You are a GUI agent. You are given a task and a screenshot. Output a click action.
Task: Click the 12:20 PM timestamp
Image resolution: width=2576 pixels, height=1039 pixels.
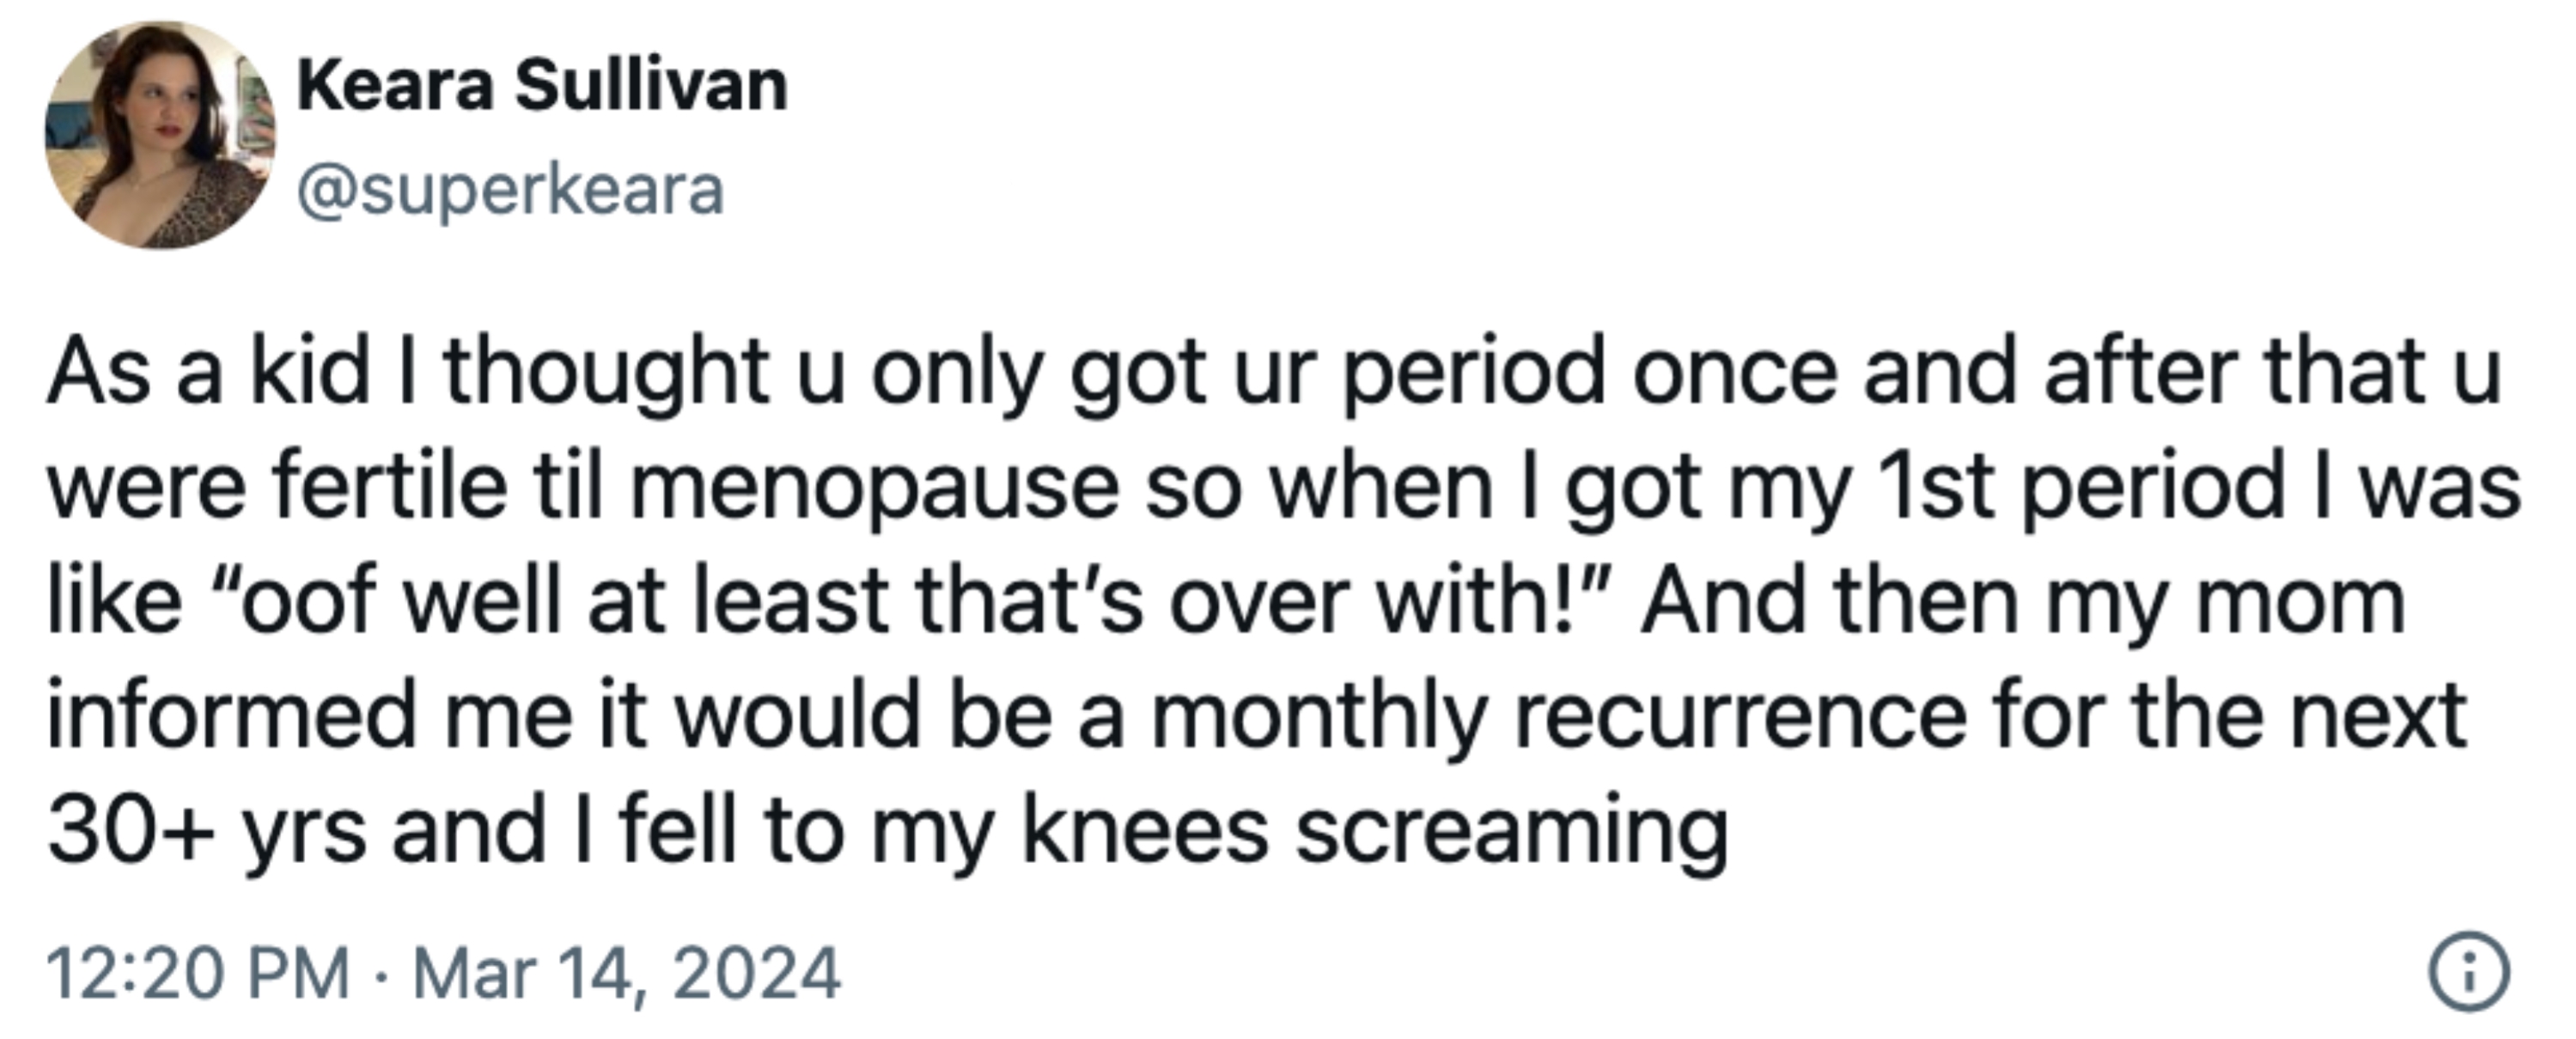pos(198,973)
